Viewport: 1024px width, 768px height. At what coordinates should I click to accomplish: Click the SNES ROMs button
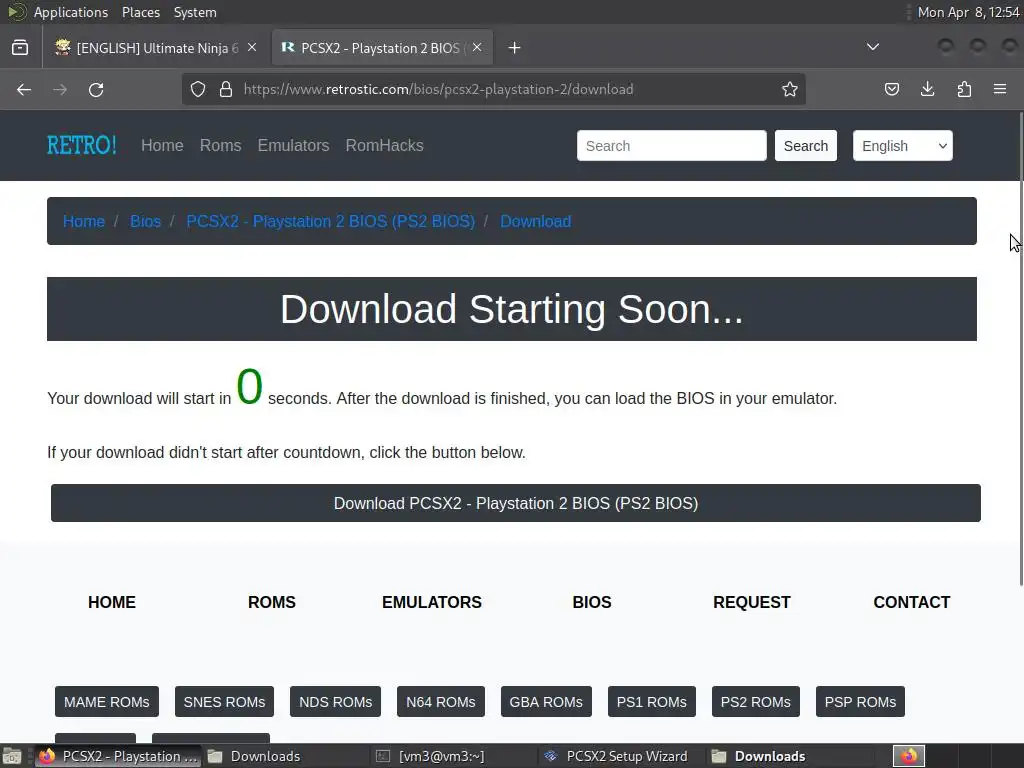224,701
